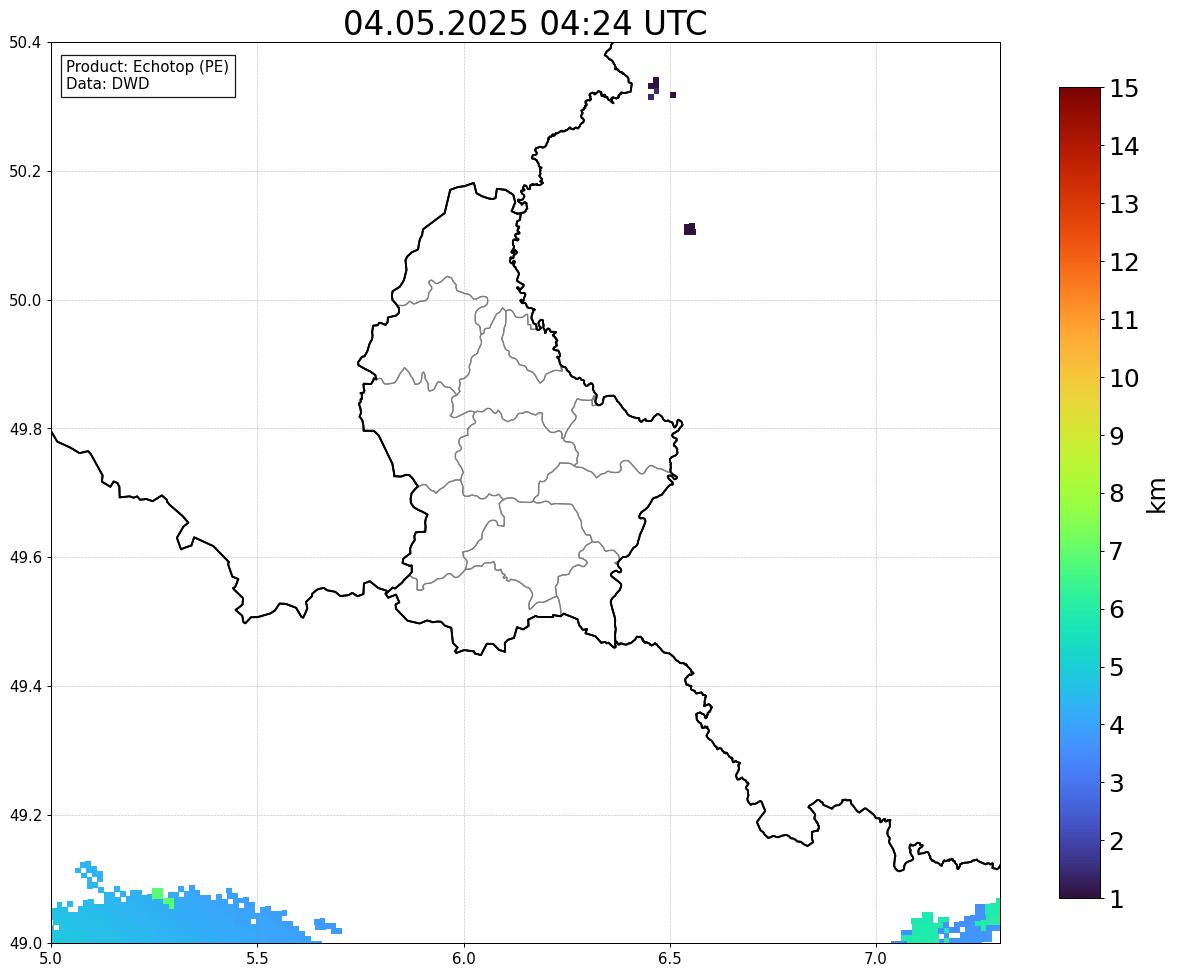Click the 'Product: Echotop (PE)' legend text

coord(147,67)
